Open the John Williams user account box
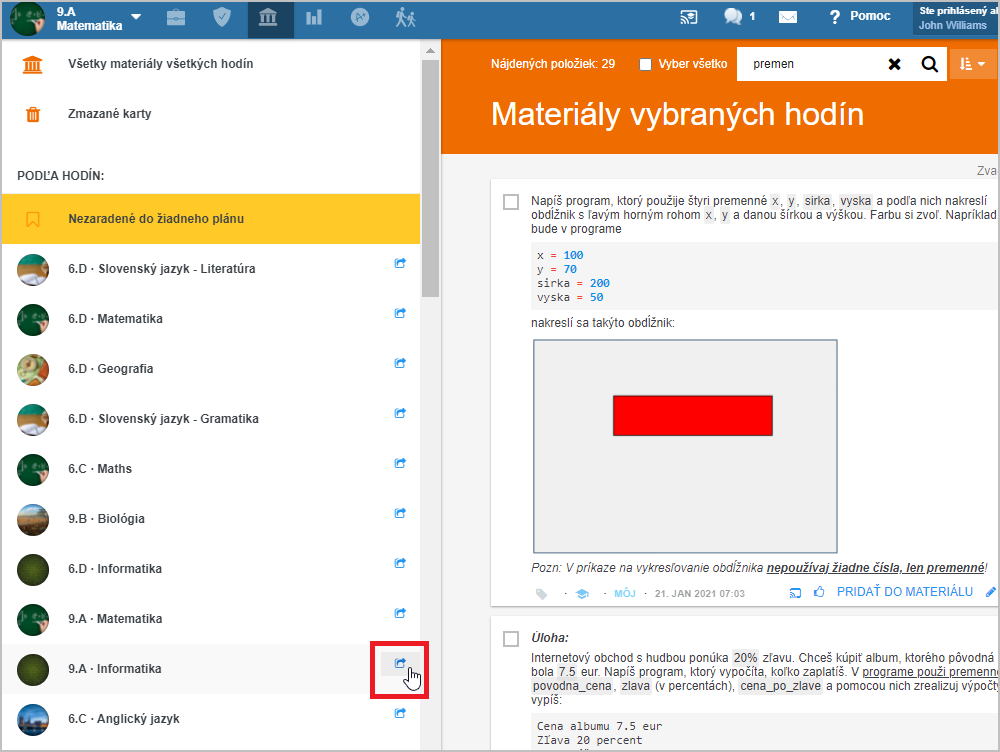This screenshot has width=1000, height=752. pos(955,18)
